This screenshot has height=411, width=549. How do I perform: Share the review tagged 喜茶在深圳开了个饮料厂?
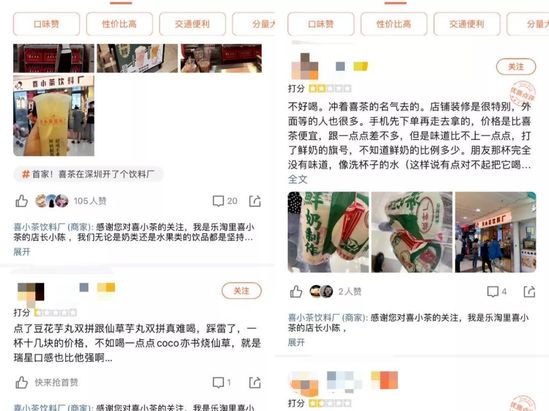click(x=255, y=201)
